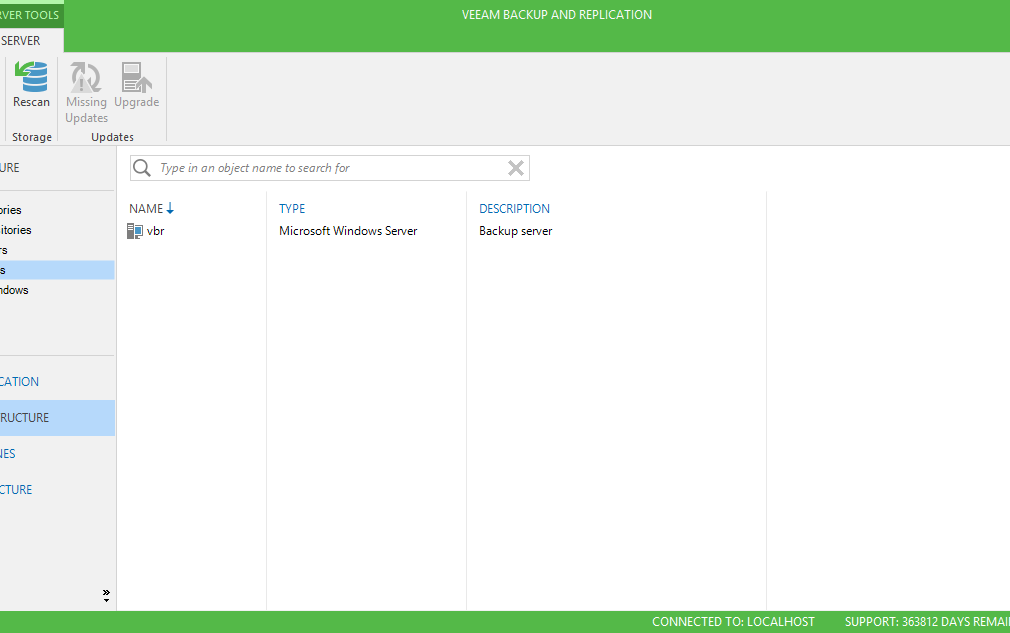Click the magnifier search icon
The width and height of the screenshot is (1010, 633).
point(142,168)
